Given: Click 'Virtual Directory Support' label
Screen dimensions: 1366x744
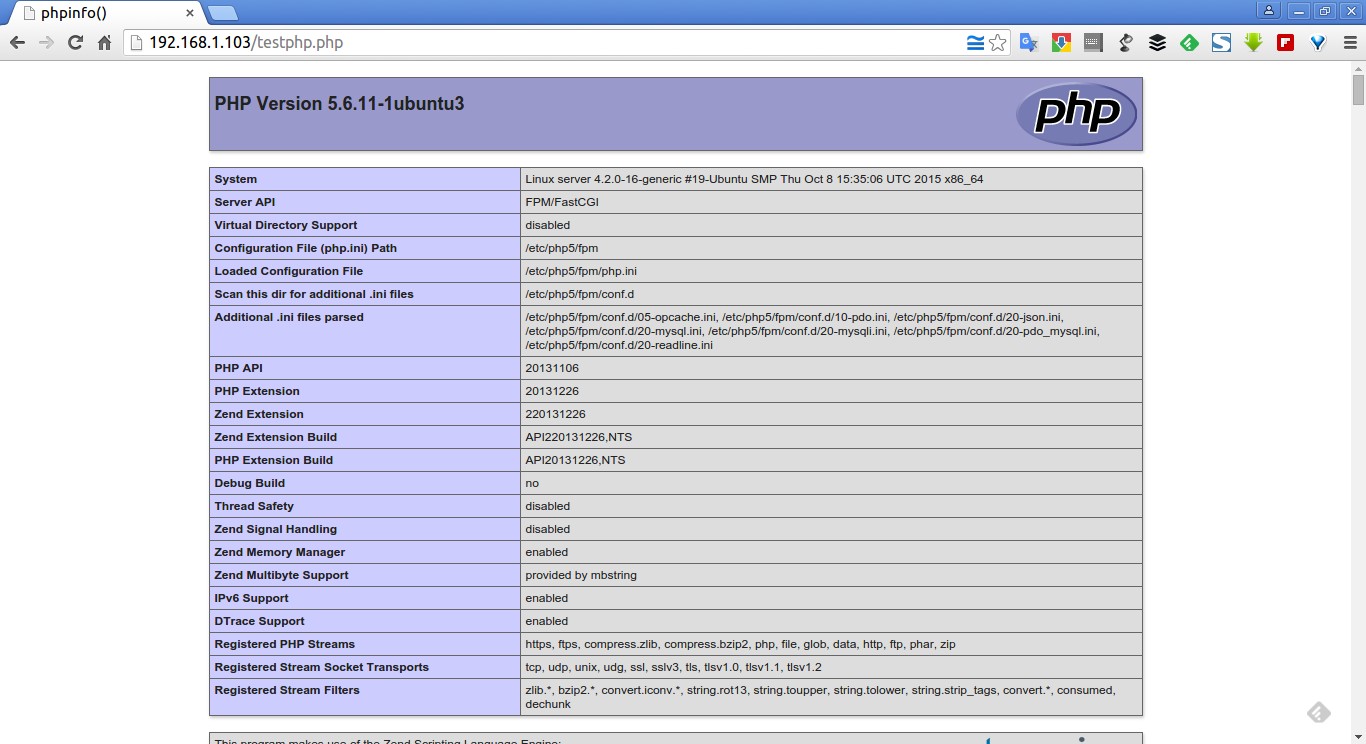Looking at the screenshot, I should pyautogui.click(x=285, y=225).
